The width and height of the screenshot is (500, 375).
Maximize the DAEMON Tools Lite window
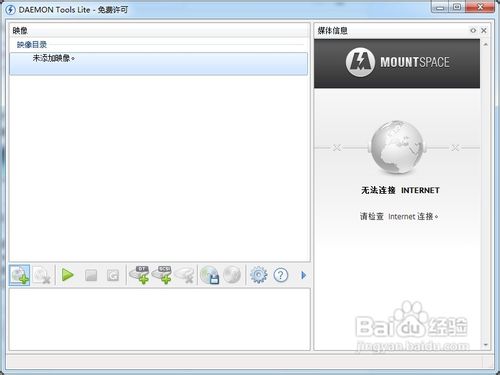coord(457,7)
